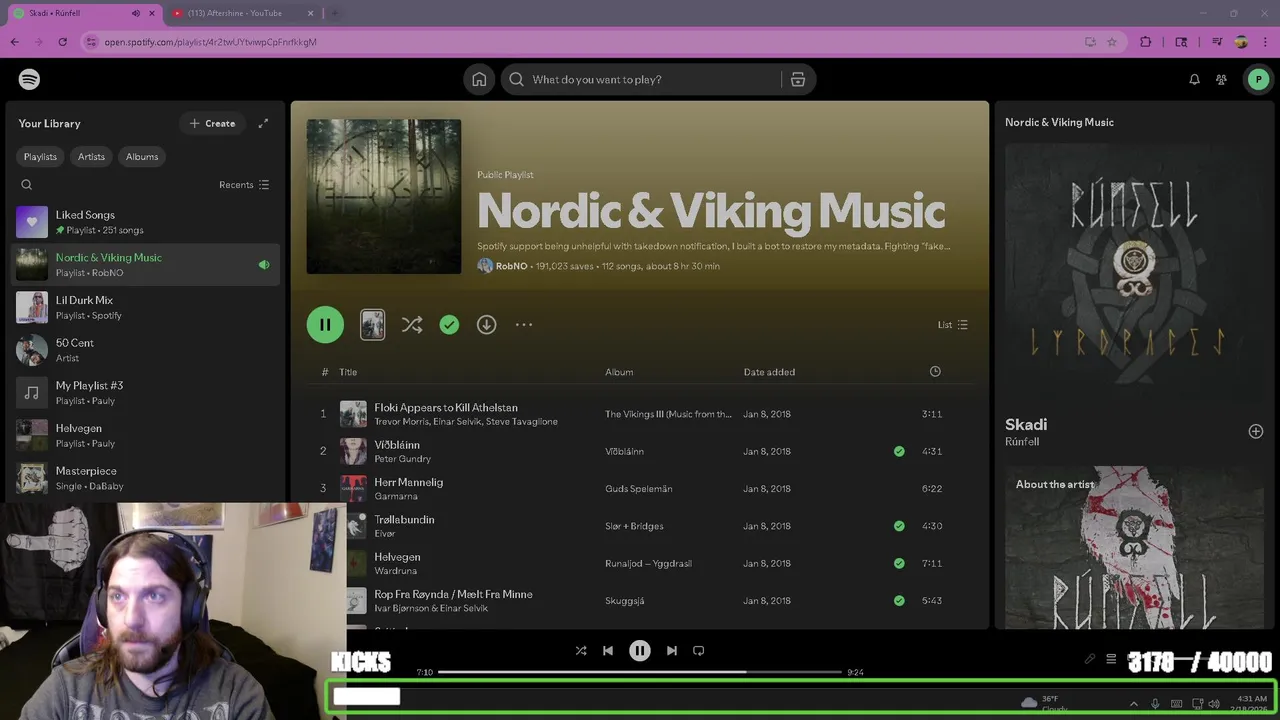
Task: Add Skadi to Liked Songs
Action: [x=1256, y=431]
